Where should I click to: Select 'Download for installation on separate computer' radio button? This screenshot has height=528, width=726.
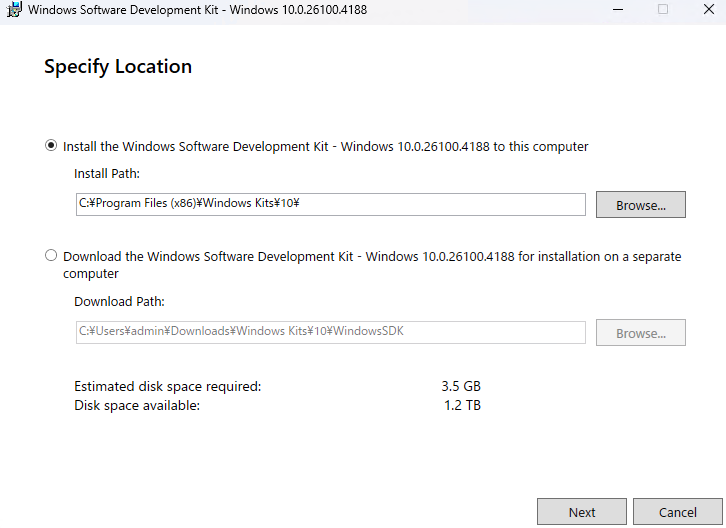[x=51, y=255]
